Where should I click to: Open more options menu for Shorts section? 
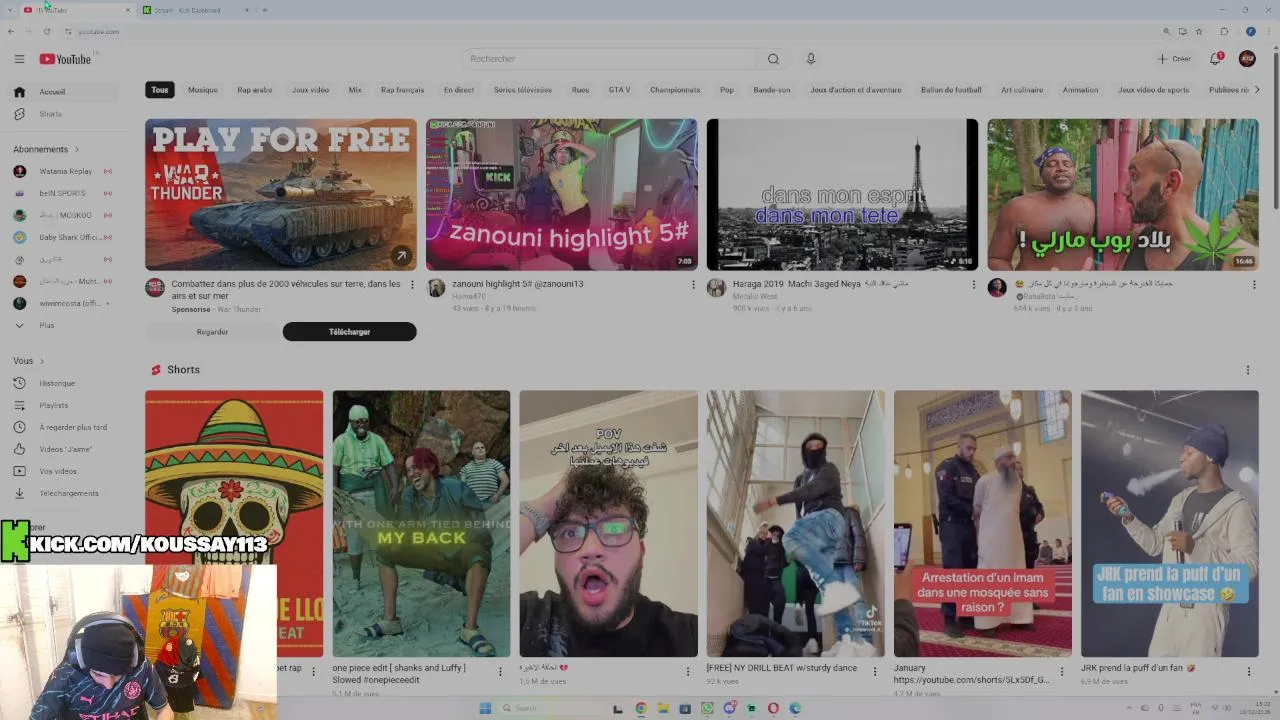1247,370
